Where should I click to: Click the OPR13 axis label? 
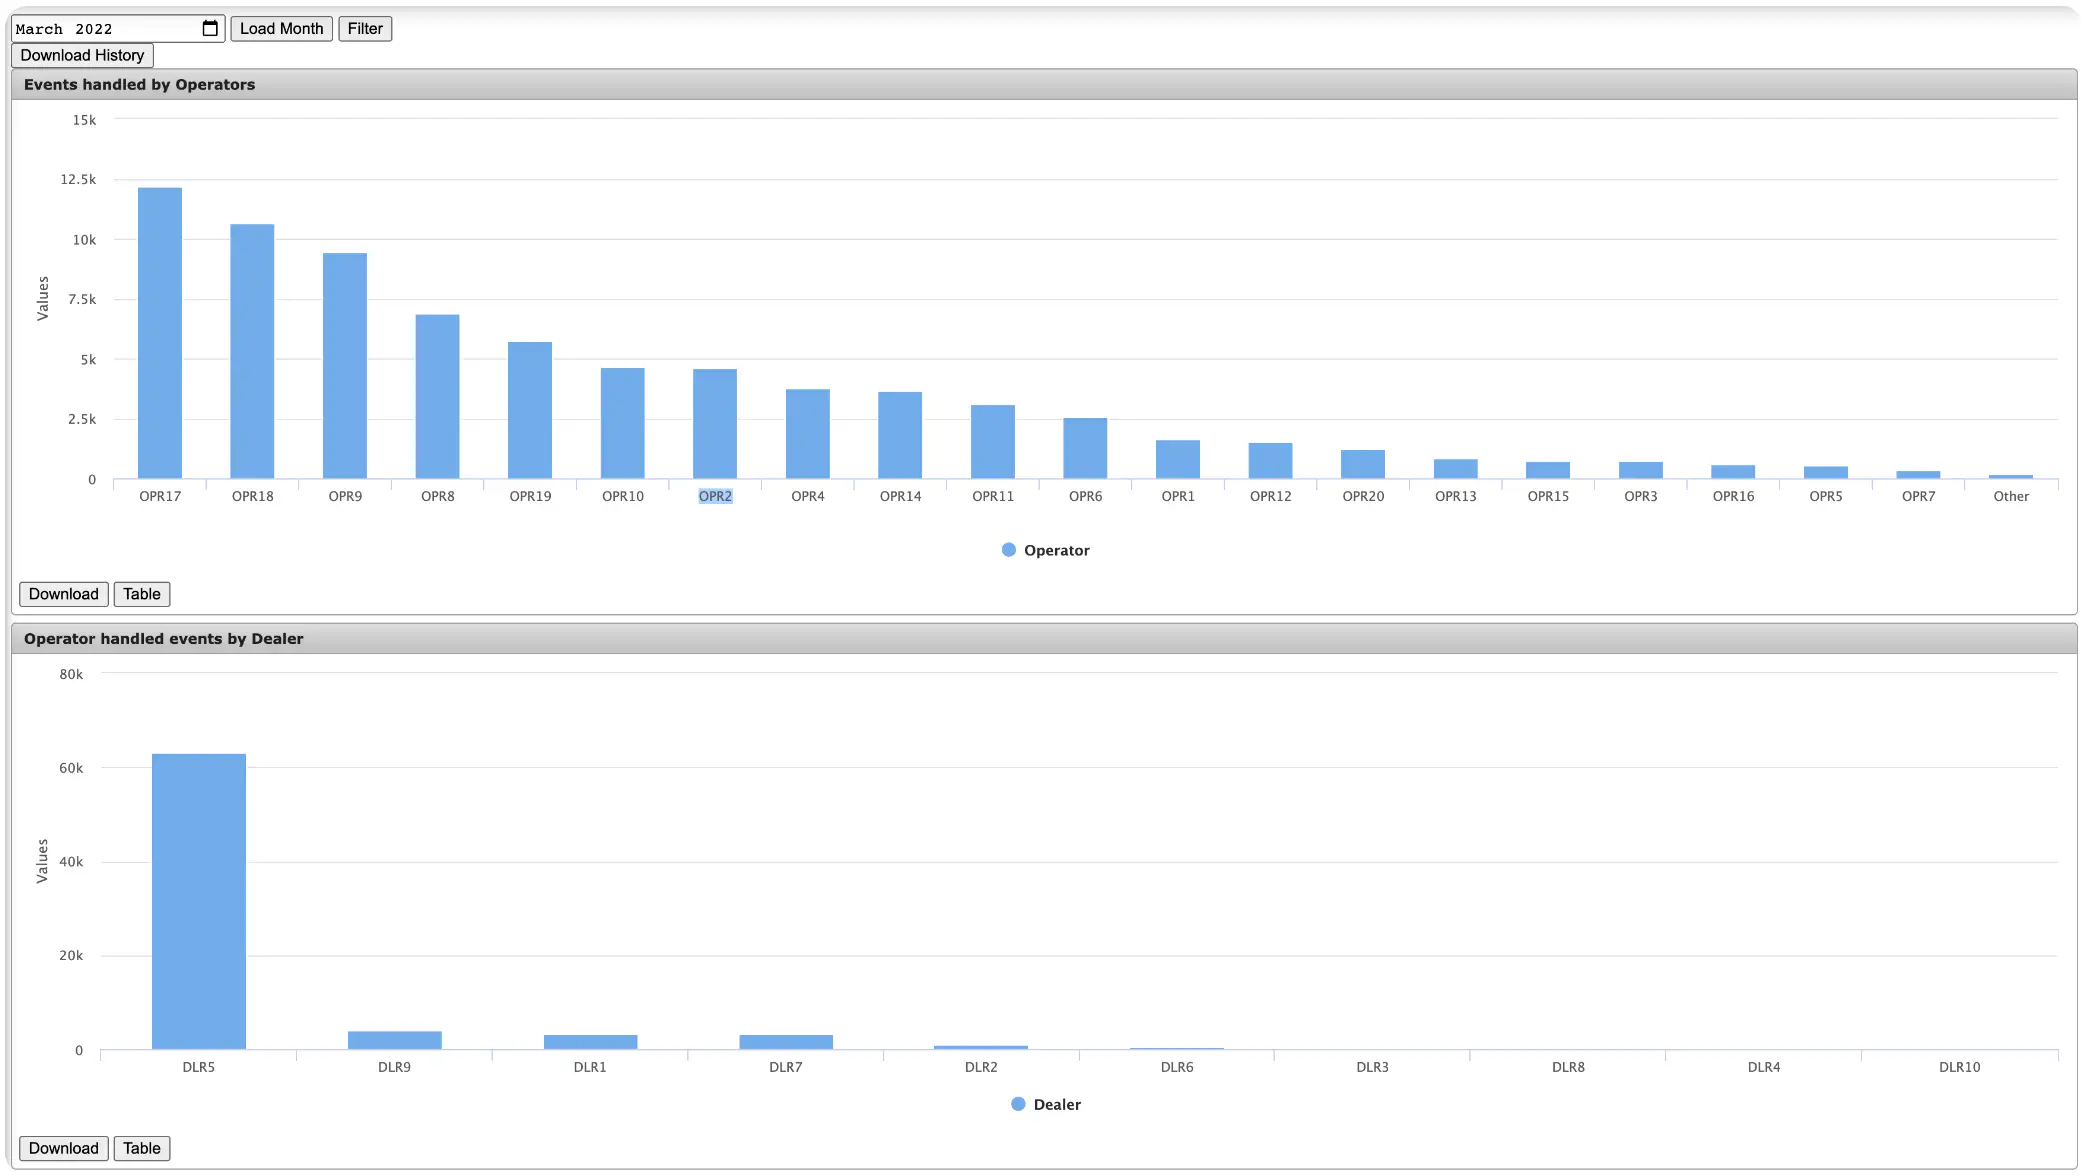1455,496
